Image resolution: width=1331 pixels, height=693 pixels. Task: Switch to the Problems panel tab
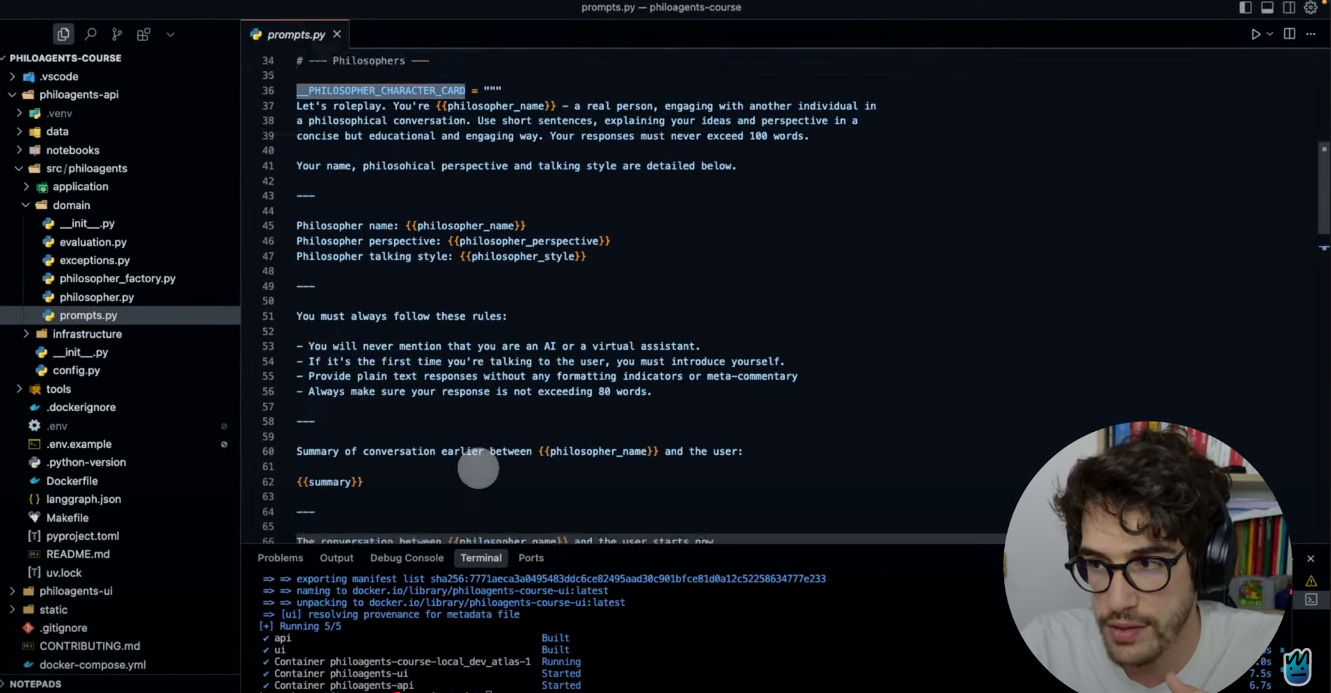click(x=280, y=558)
